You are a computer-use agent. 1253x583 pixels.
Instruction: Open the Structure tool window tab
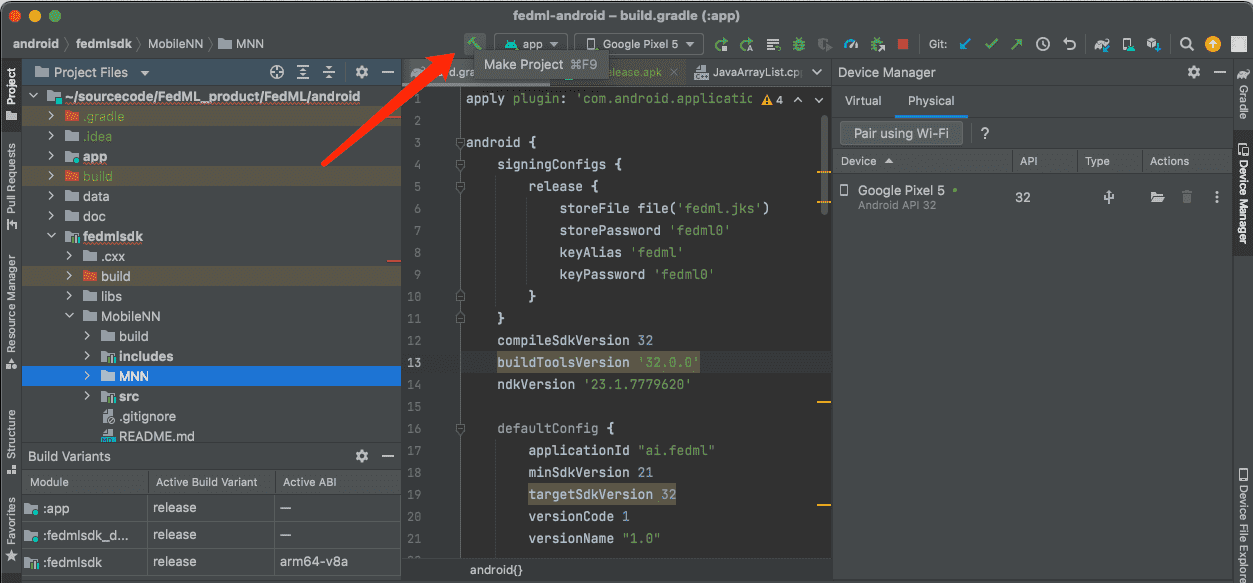(x=11, y=440)
